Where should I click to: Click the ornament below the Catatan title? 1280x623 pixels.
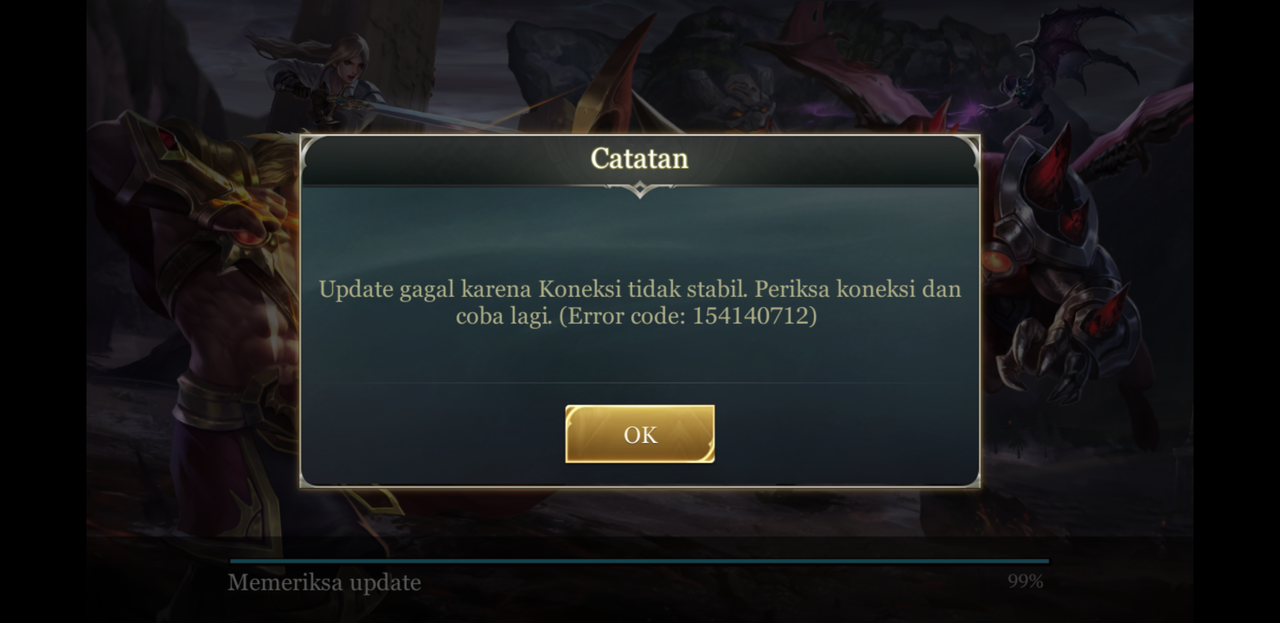[640, 188]
